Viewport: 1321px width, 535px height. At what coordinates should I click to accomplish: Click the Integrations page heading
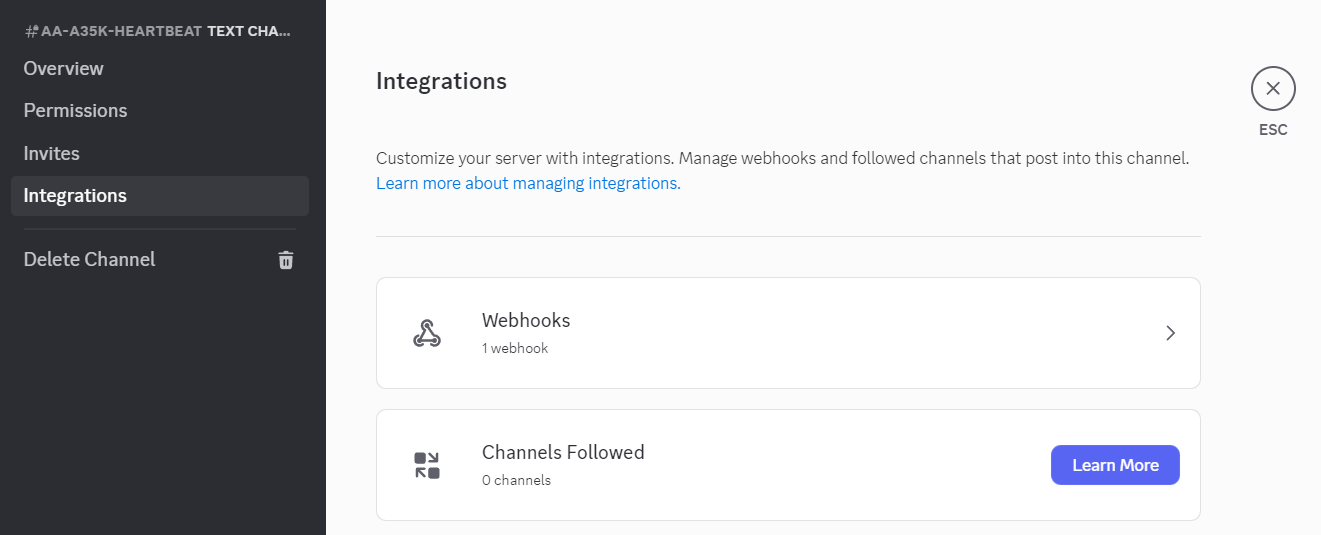click(x=441, y=81)
